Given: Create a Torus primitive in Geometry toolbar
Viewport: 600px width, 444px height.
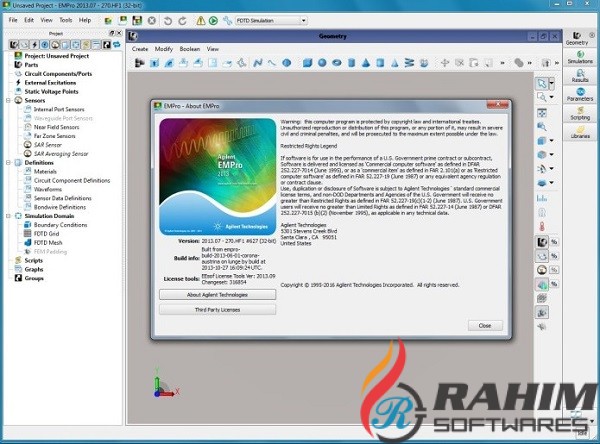Looking at the screenshot, I should (x=337, y=62).
